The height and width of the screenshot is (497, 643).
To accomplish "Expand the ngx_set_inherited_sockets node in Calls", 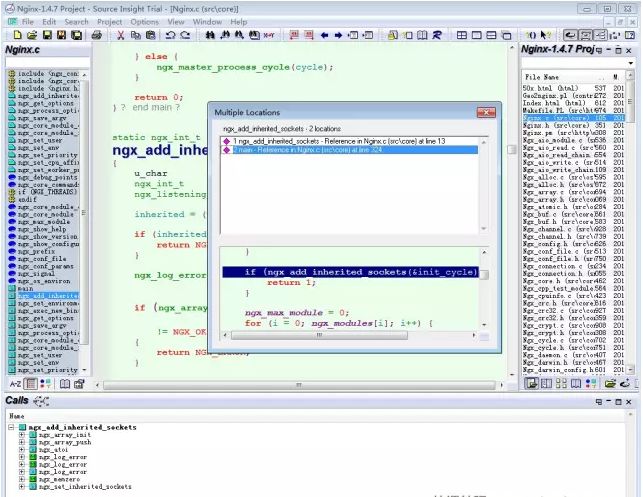I will tap(22, 486).
